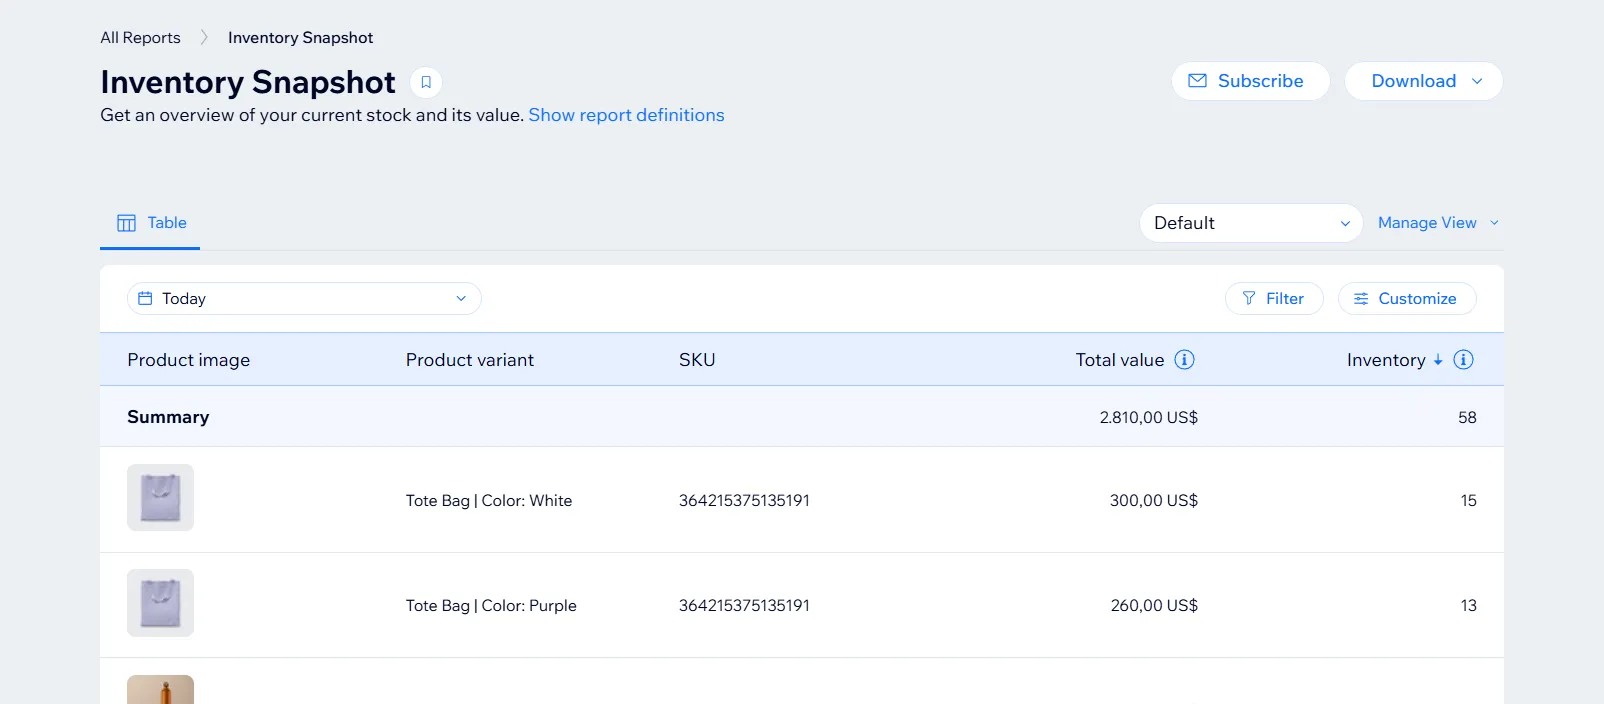This screenshot has width=1604, height=704.
Task: Click the Customize button
Action: click(1407, 298)
